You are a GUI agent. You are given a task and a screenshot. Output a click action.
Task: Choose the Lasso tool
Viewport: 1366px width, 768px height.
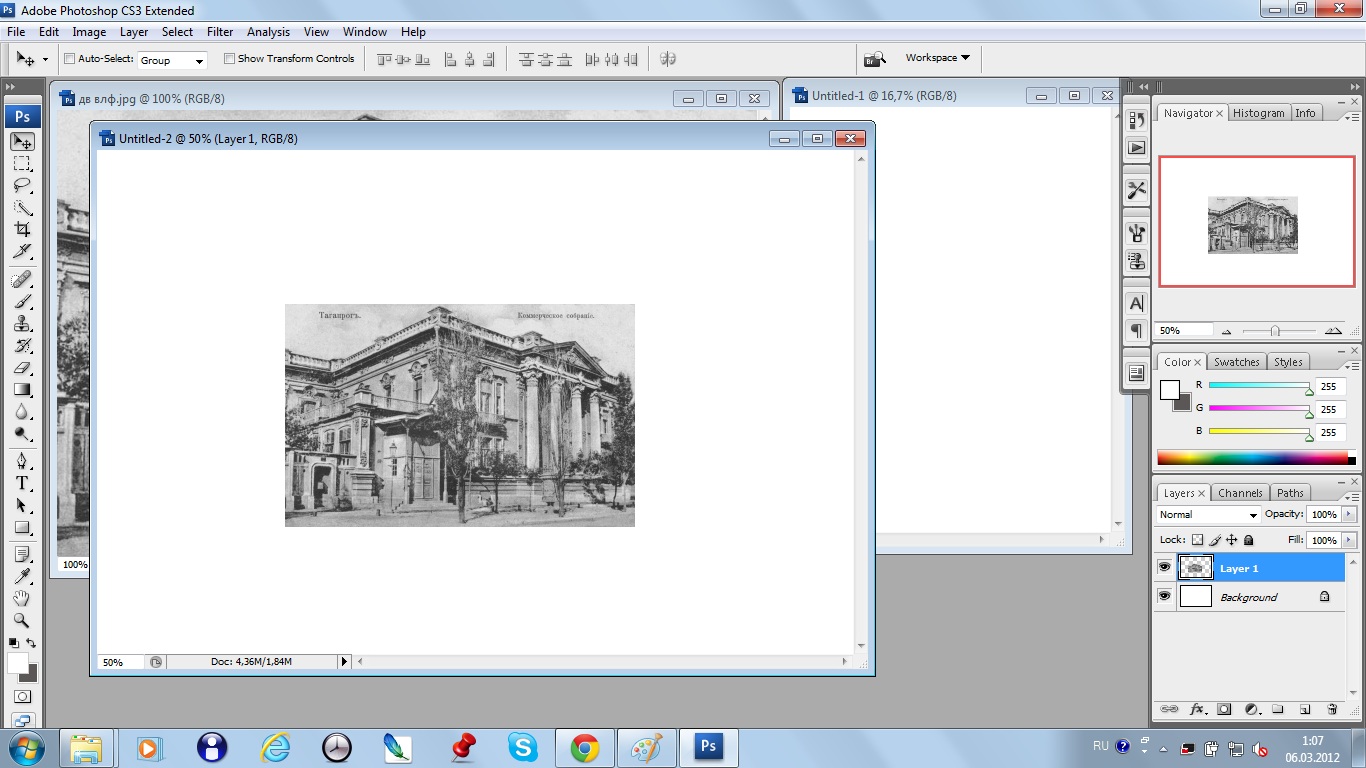22,186
